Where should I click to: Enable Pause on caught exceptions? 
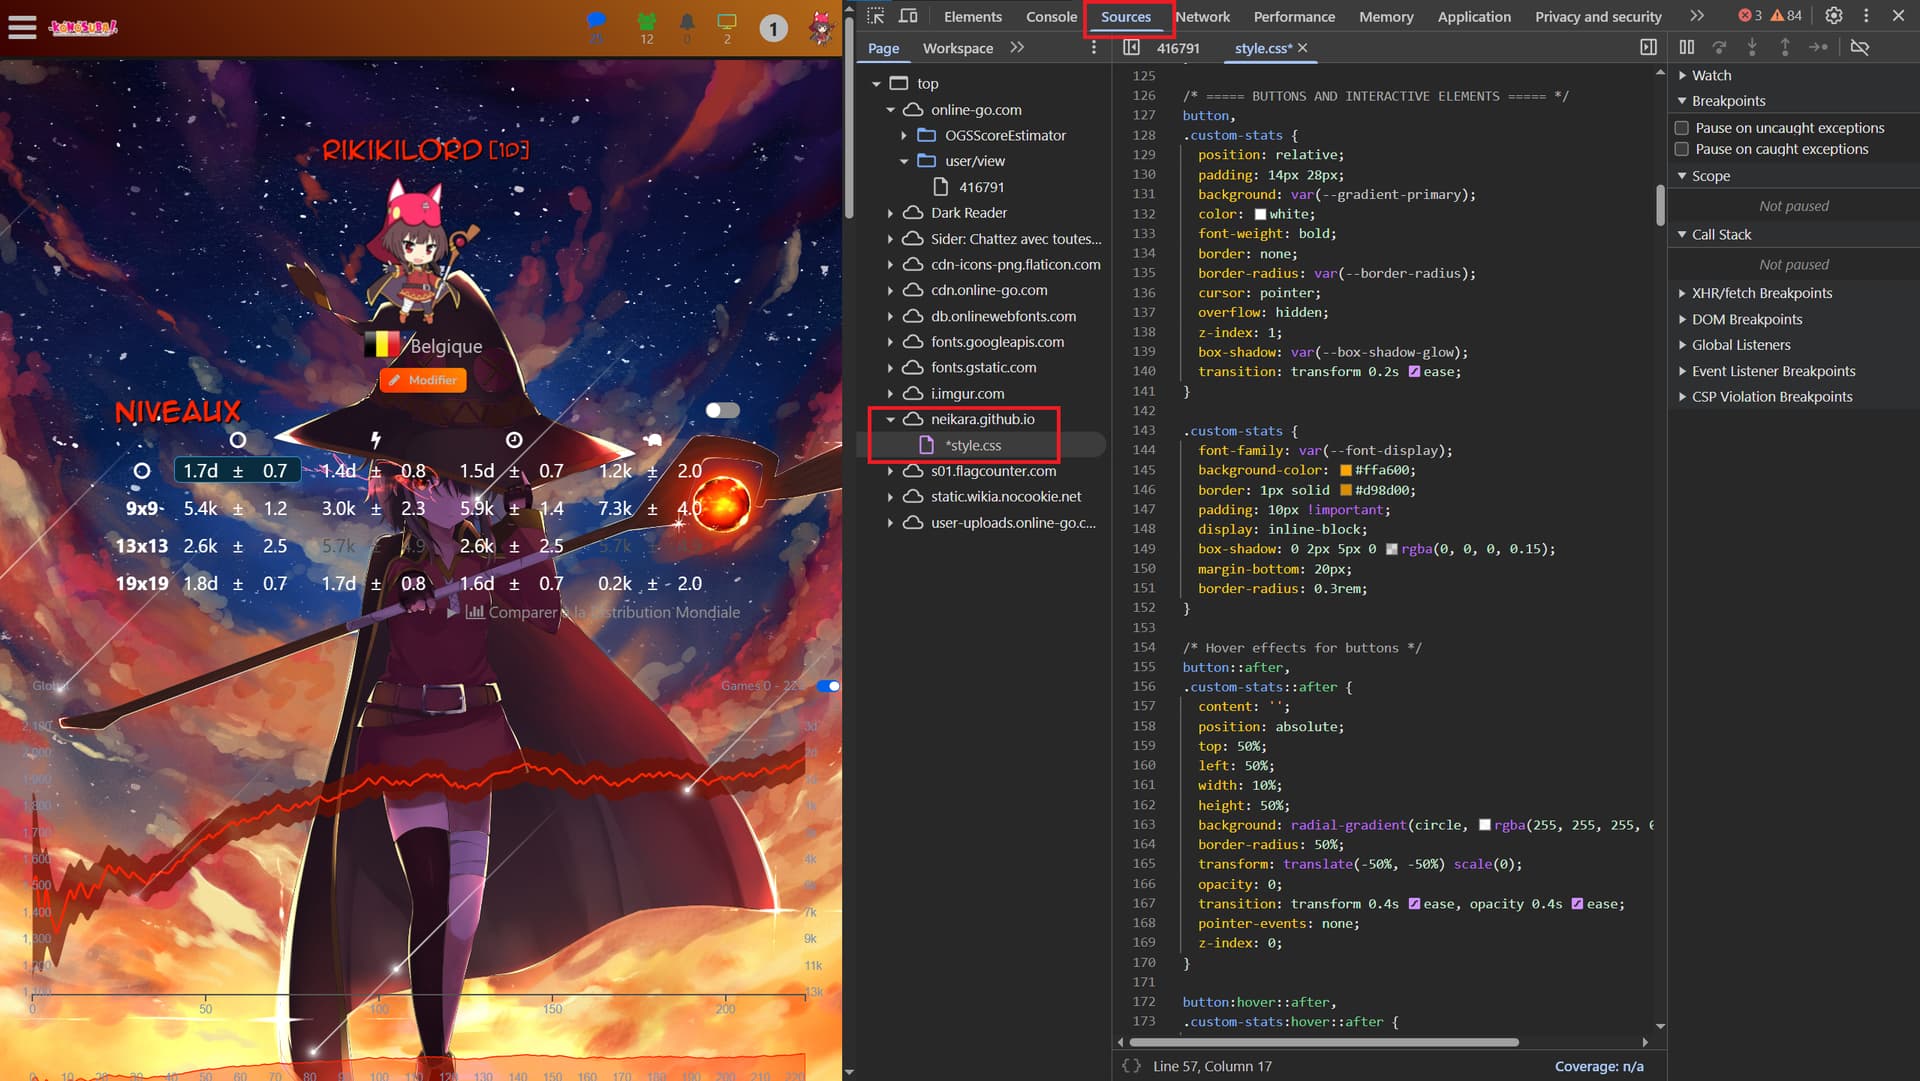tap(1682, 149)
